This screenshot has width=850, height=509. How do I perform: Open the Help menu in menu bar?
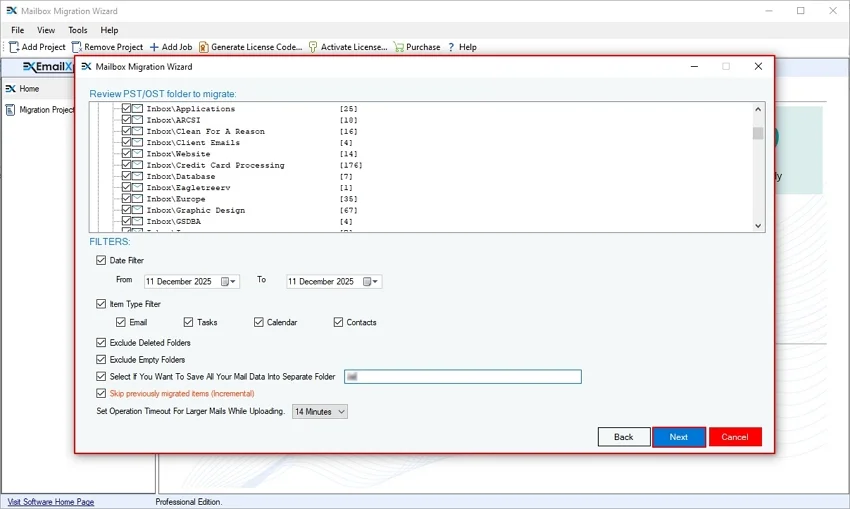[109, 30]
